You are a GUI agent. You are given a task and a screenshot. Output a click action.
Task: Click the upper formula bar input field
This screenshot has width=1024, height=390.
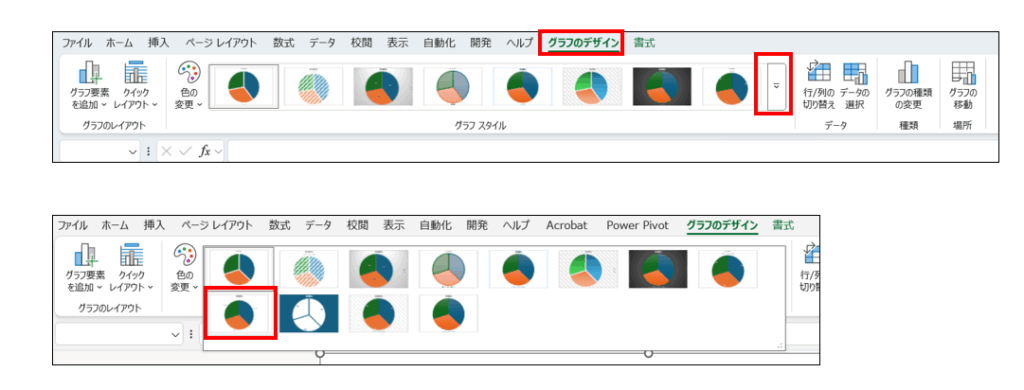[613, 152]
